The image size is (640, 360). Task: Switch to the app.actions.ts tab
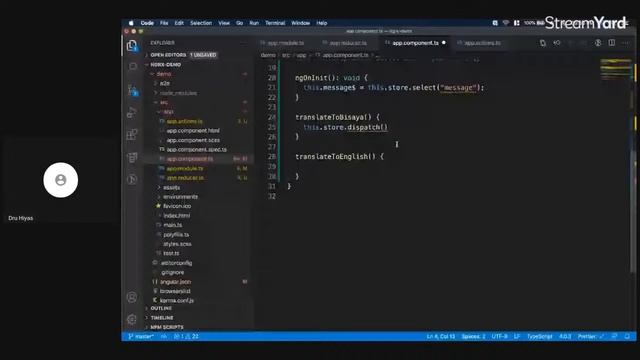pyautogui.click(x=482, y=43)
